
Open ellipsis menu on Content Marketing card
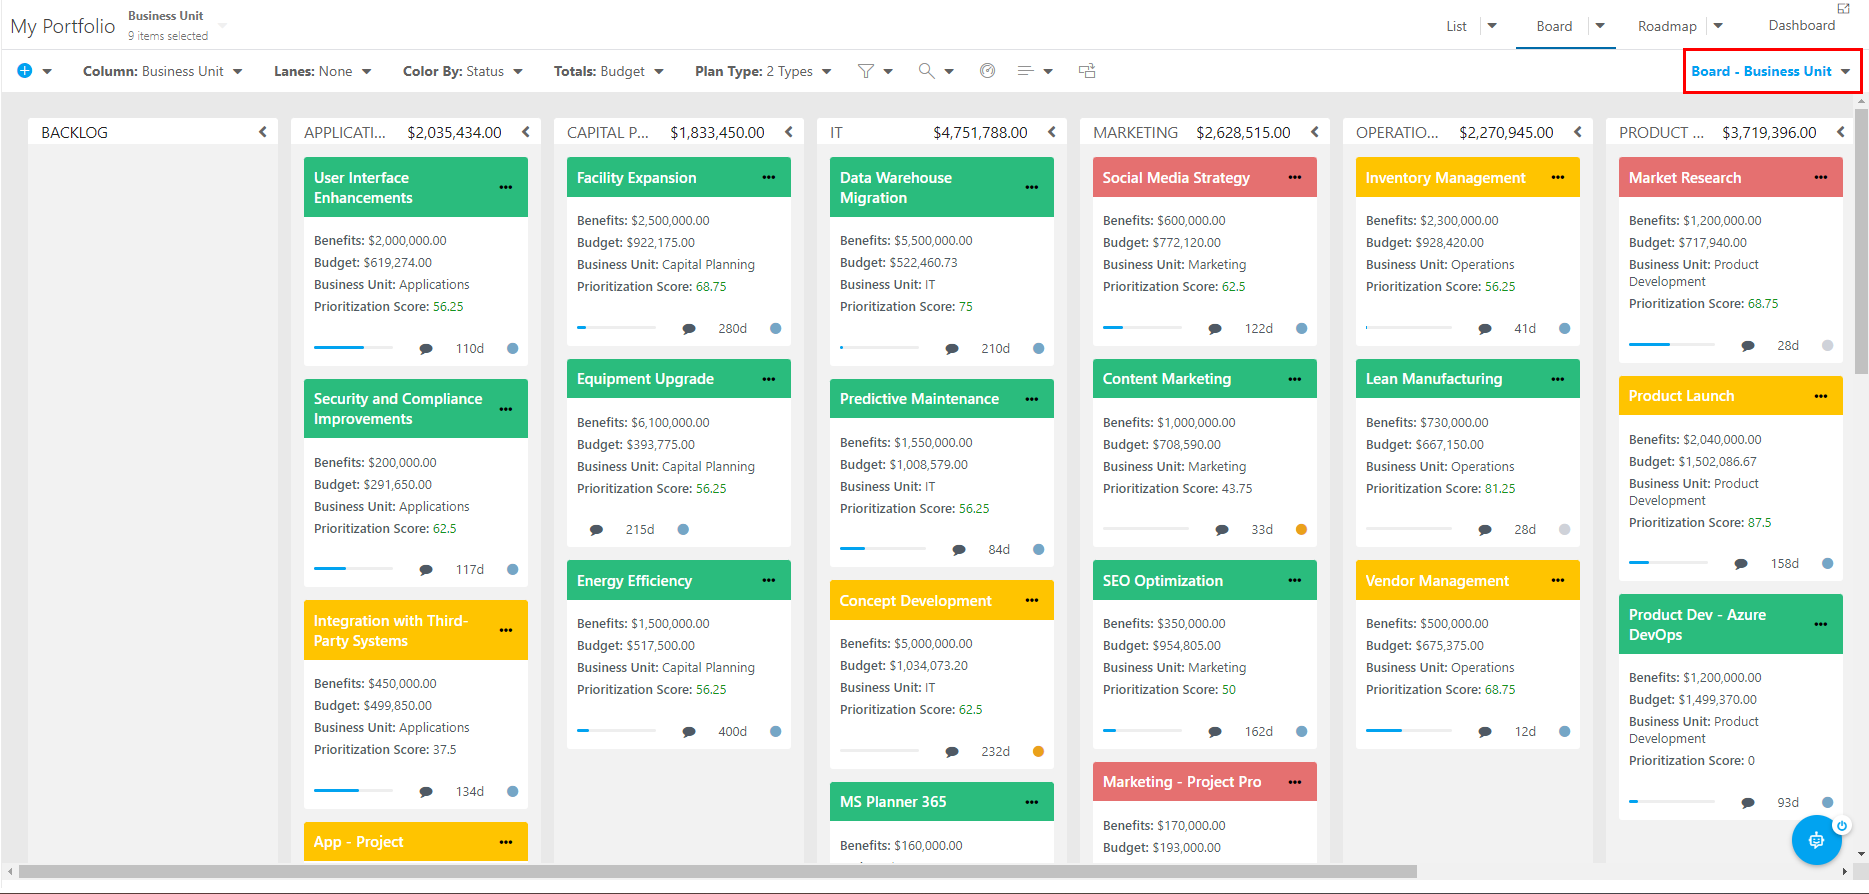click(1295, 379)
